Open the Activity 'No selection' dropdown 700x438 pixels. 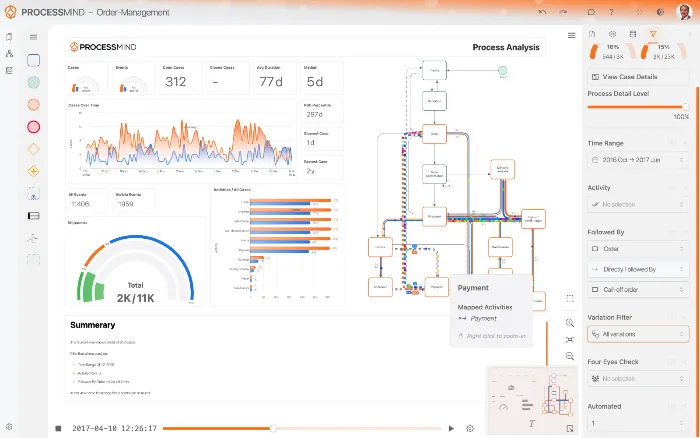633,204
